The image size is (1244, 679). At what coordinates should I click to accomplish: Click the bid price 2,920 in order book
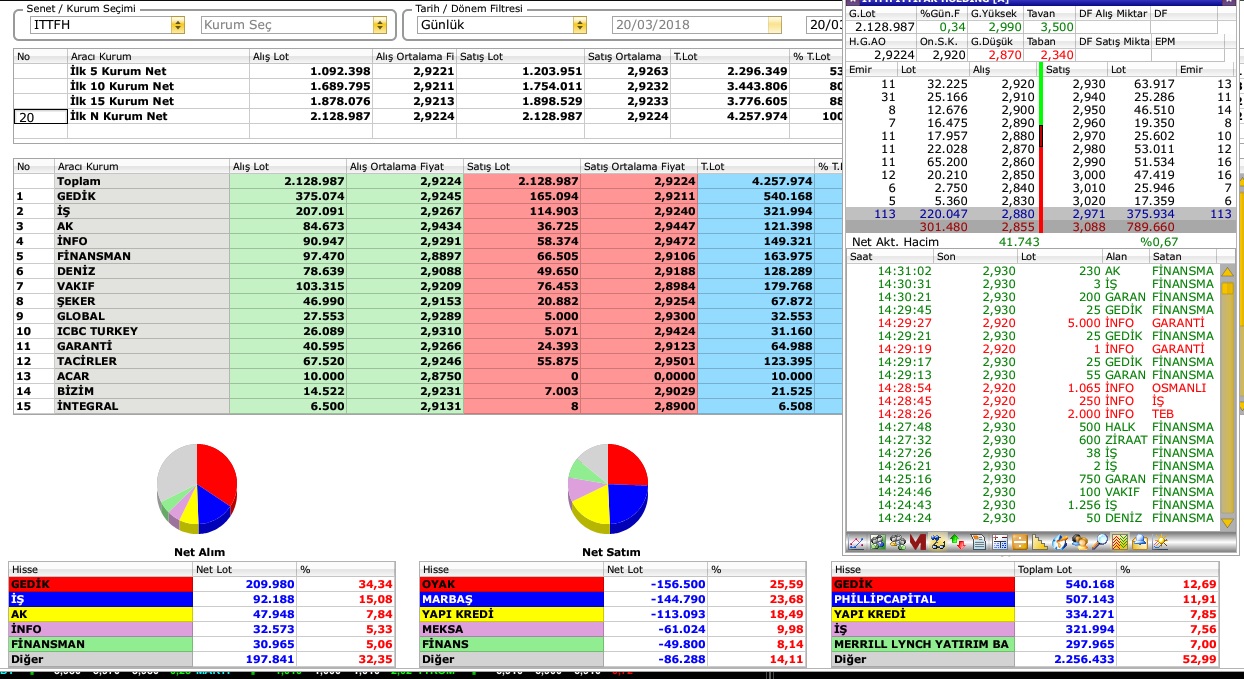point(1017,84)
